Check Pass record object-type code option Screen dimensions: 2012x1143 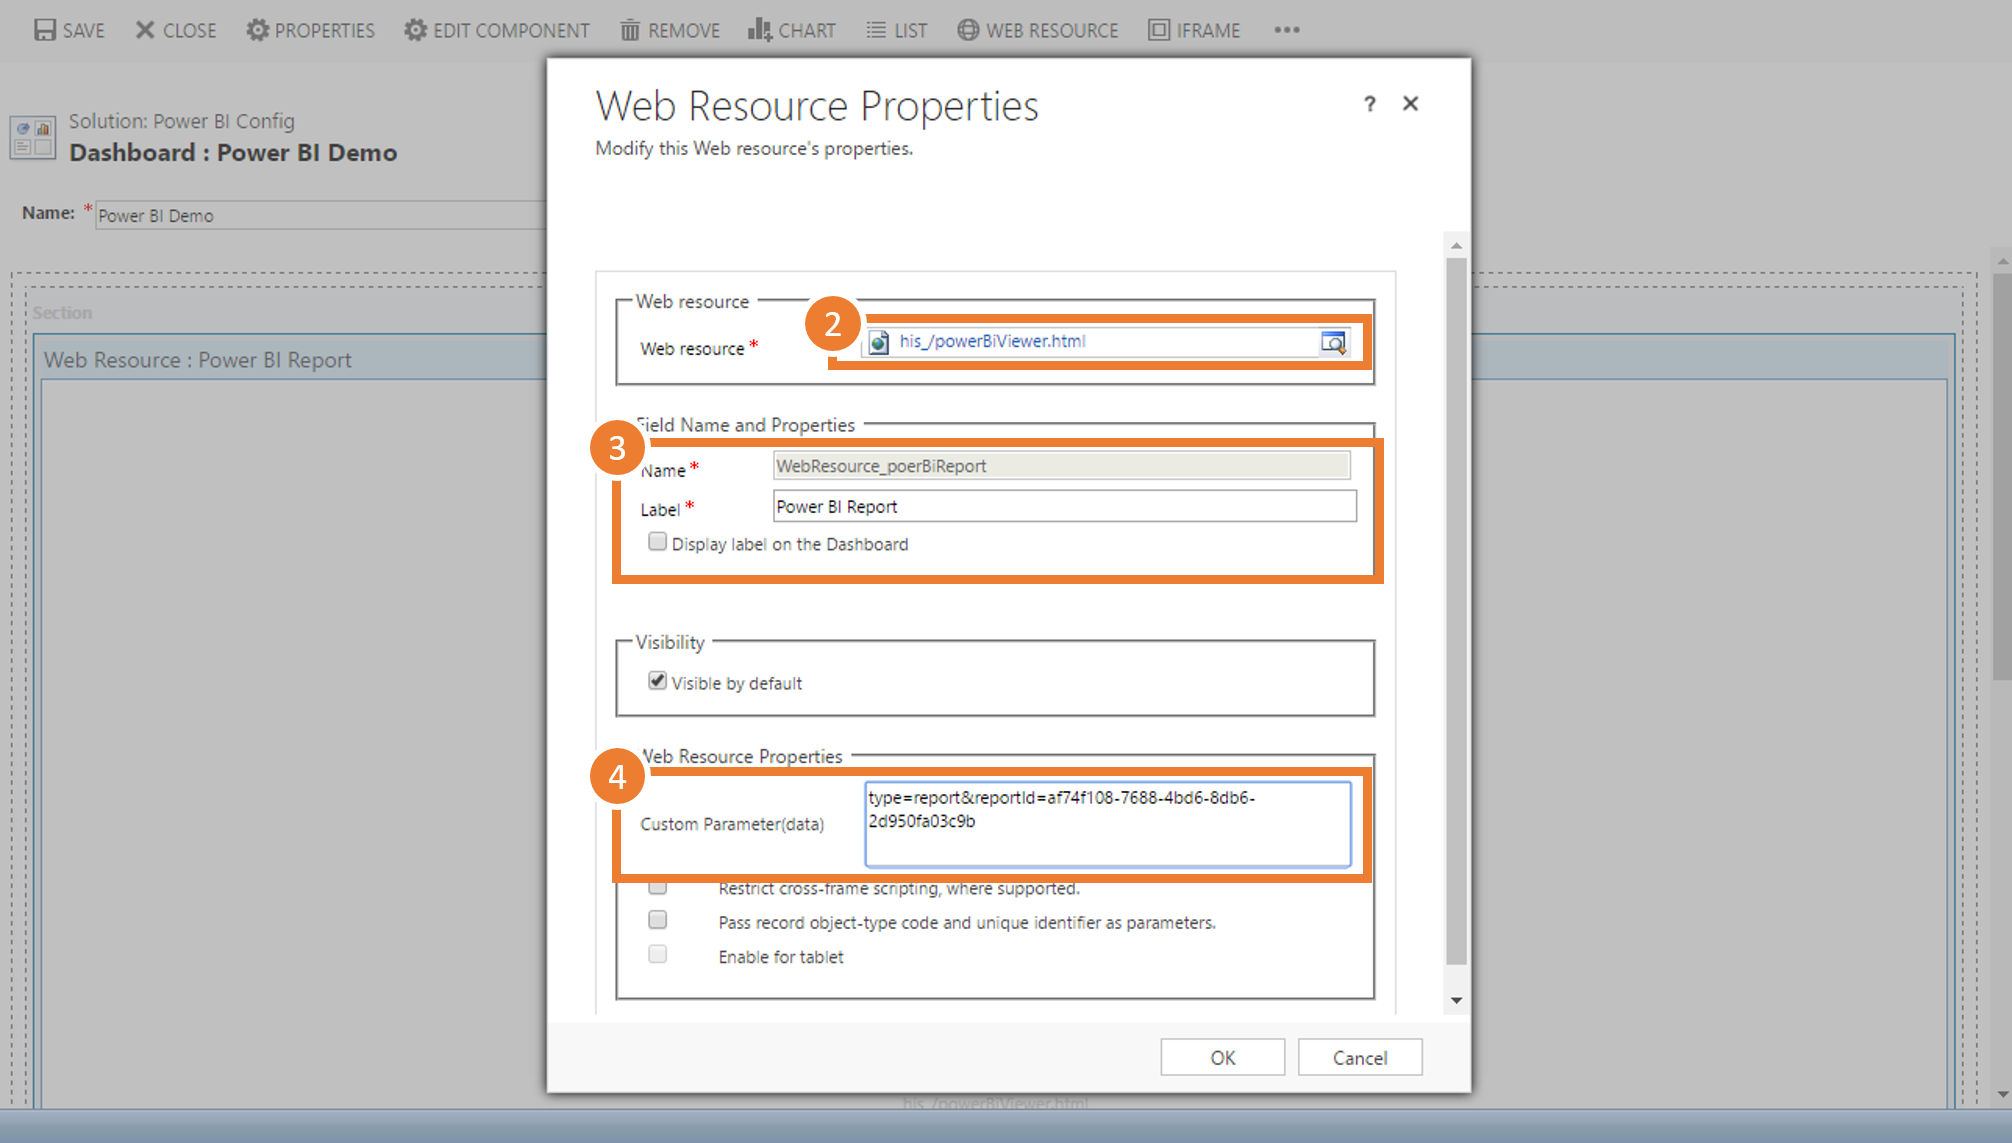(x=657, y=920)
